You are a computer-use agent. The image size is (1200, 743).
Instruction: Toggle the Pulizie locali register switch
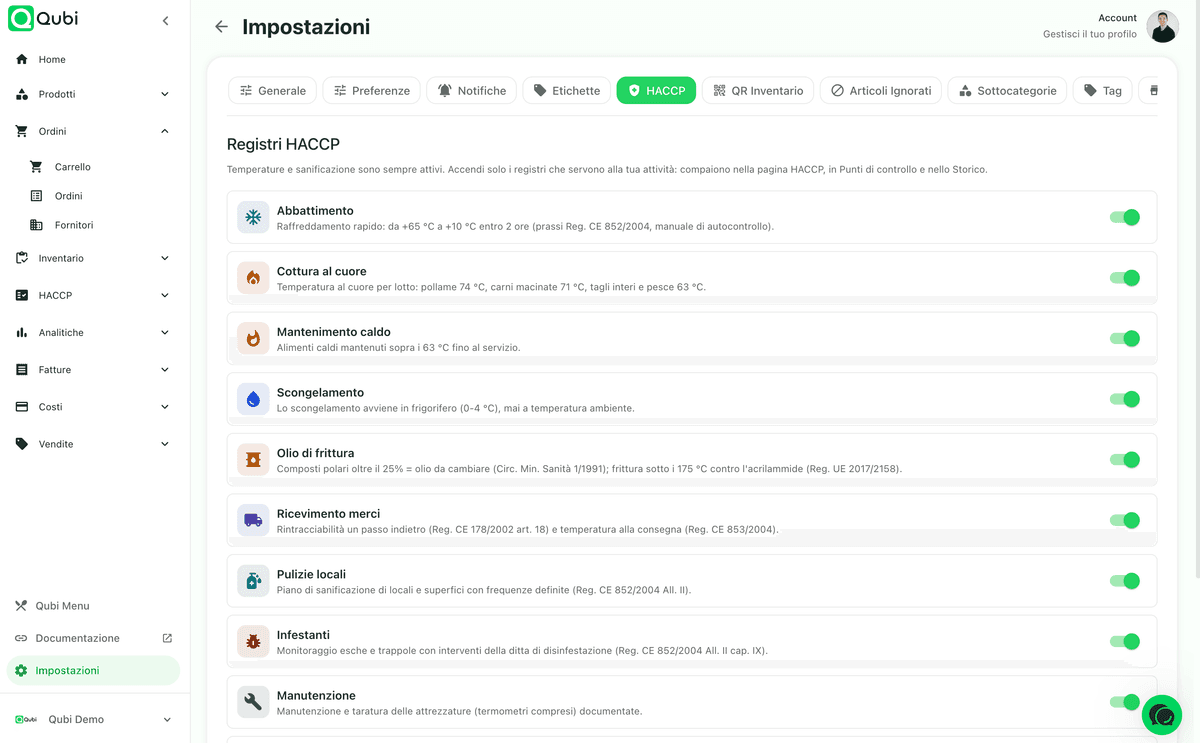[x=1125, y=581]
